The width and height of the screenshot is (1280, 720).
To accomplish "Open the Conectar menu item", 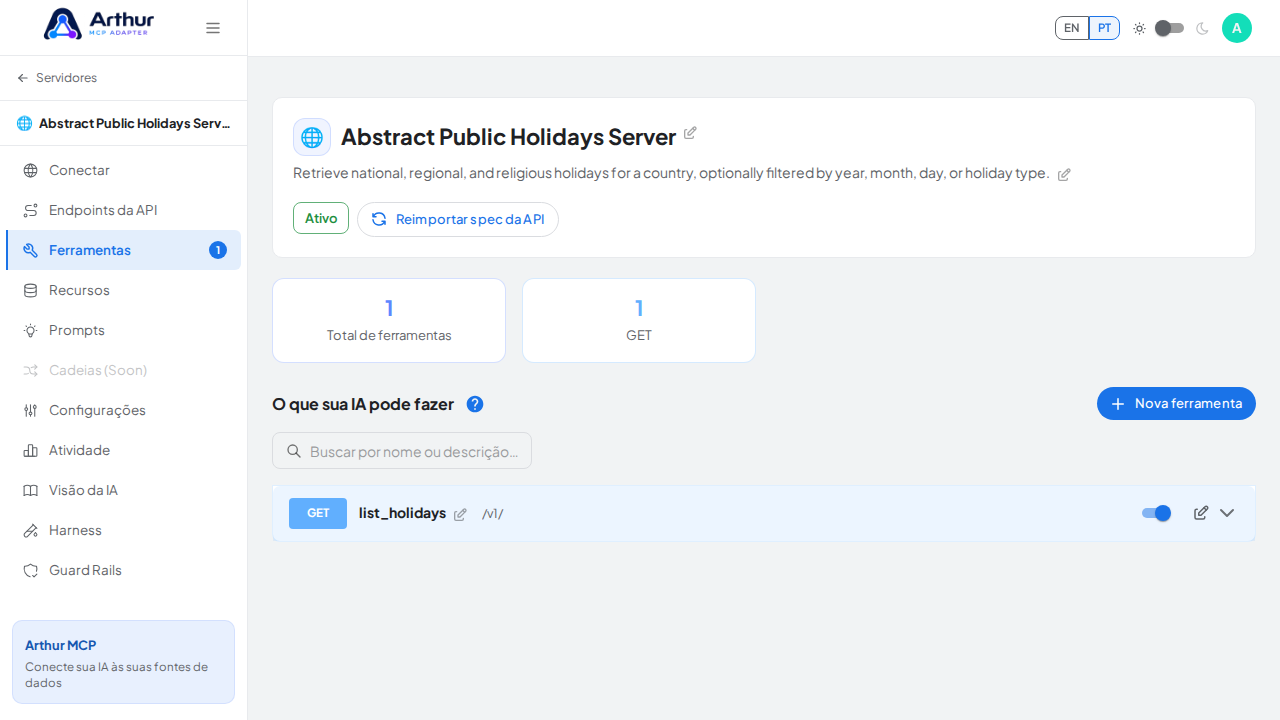I will 124,170.
